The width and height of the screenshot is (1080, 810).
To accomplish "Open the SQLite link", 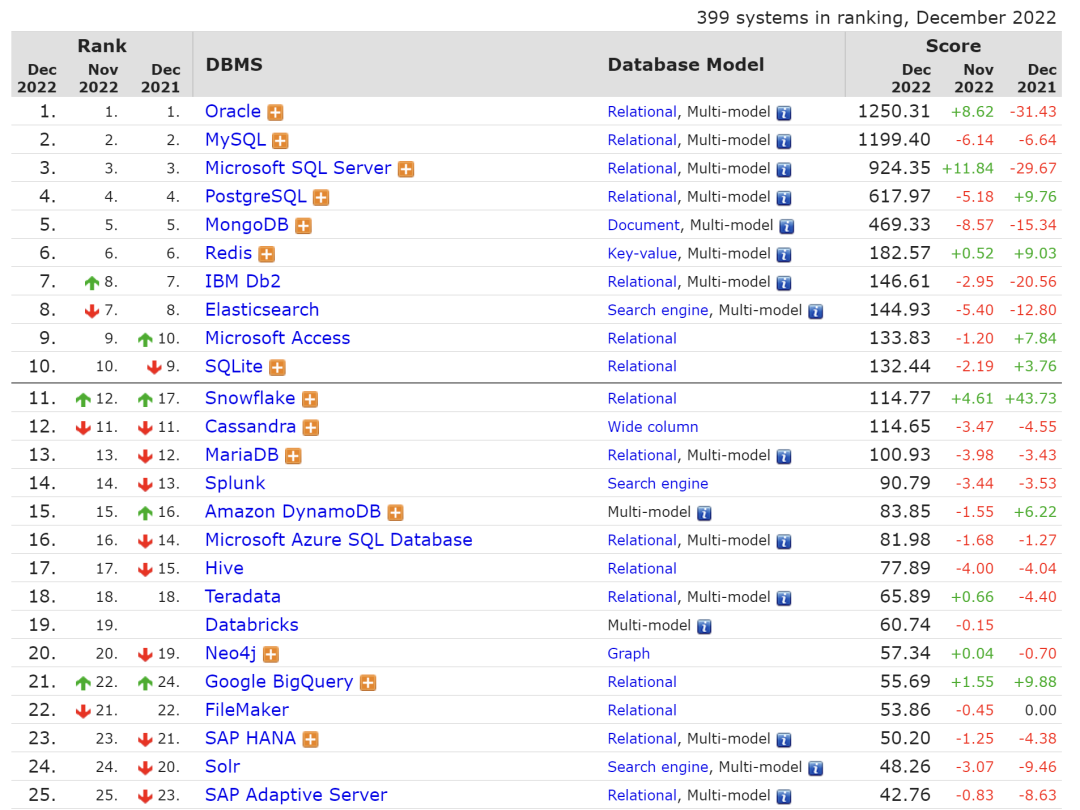I will click(x=233, y=366).
